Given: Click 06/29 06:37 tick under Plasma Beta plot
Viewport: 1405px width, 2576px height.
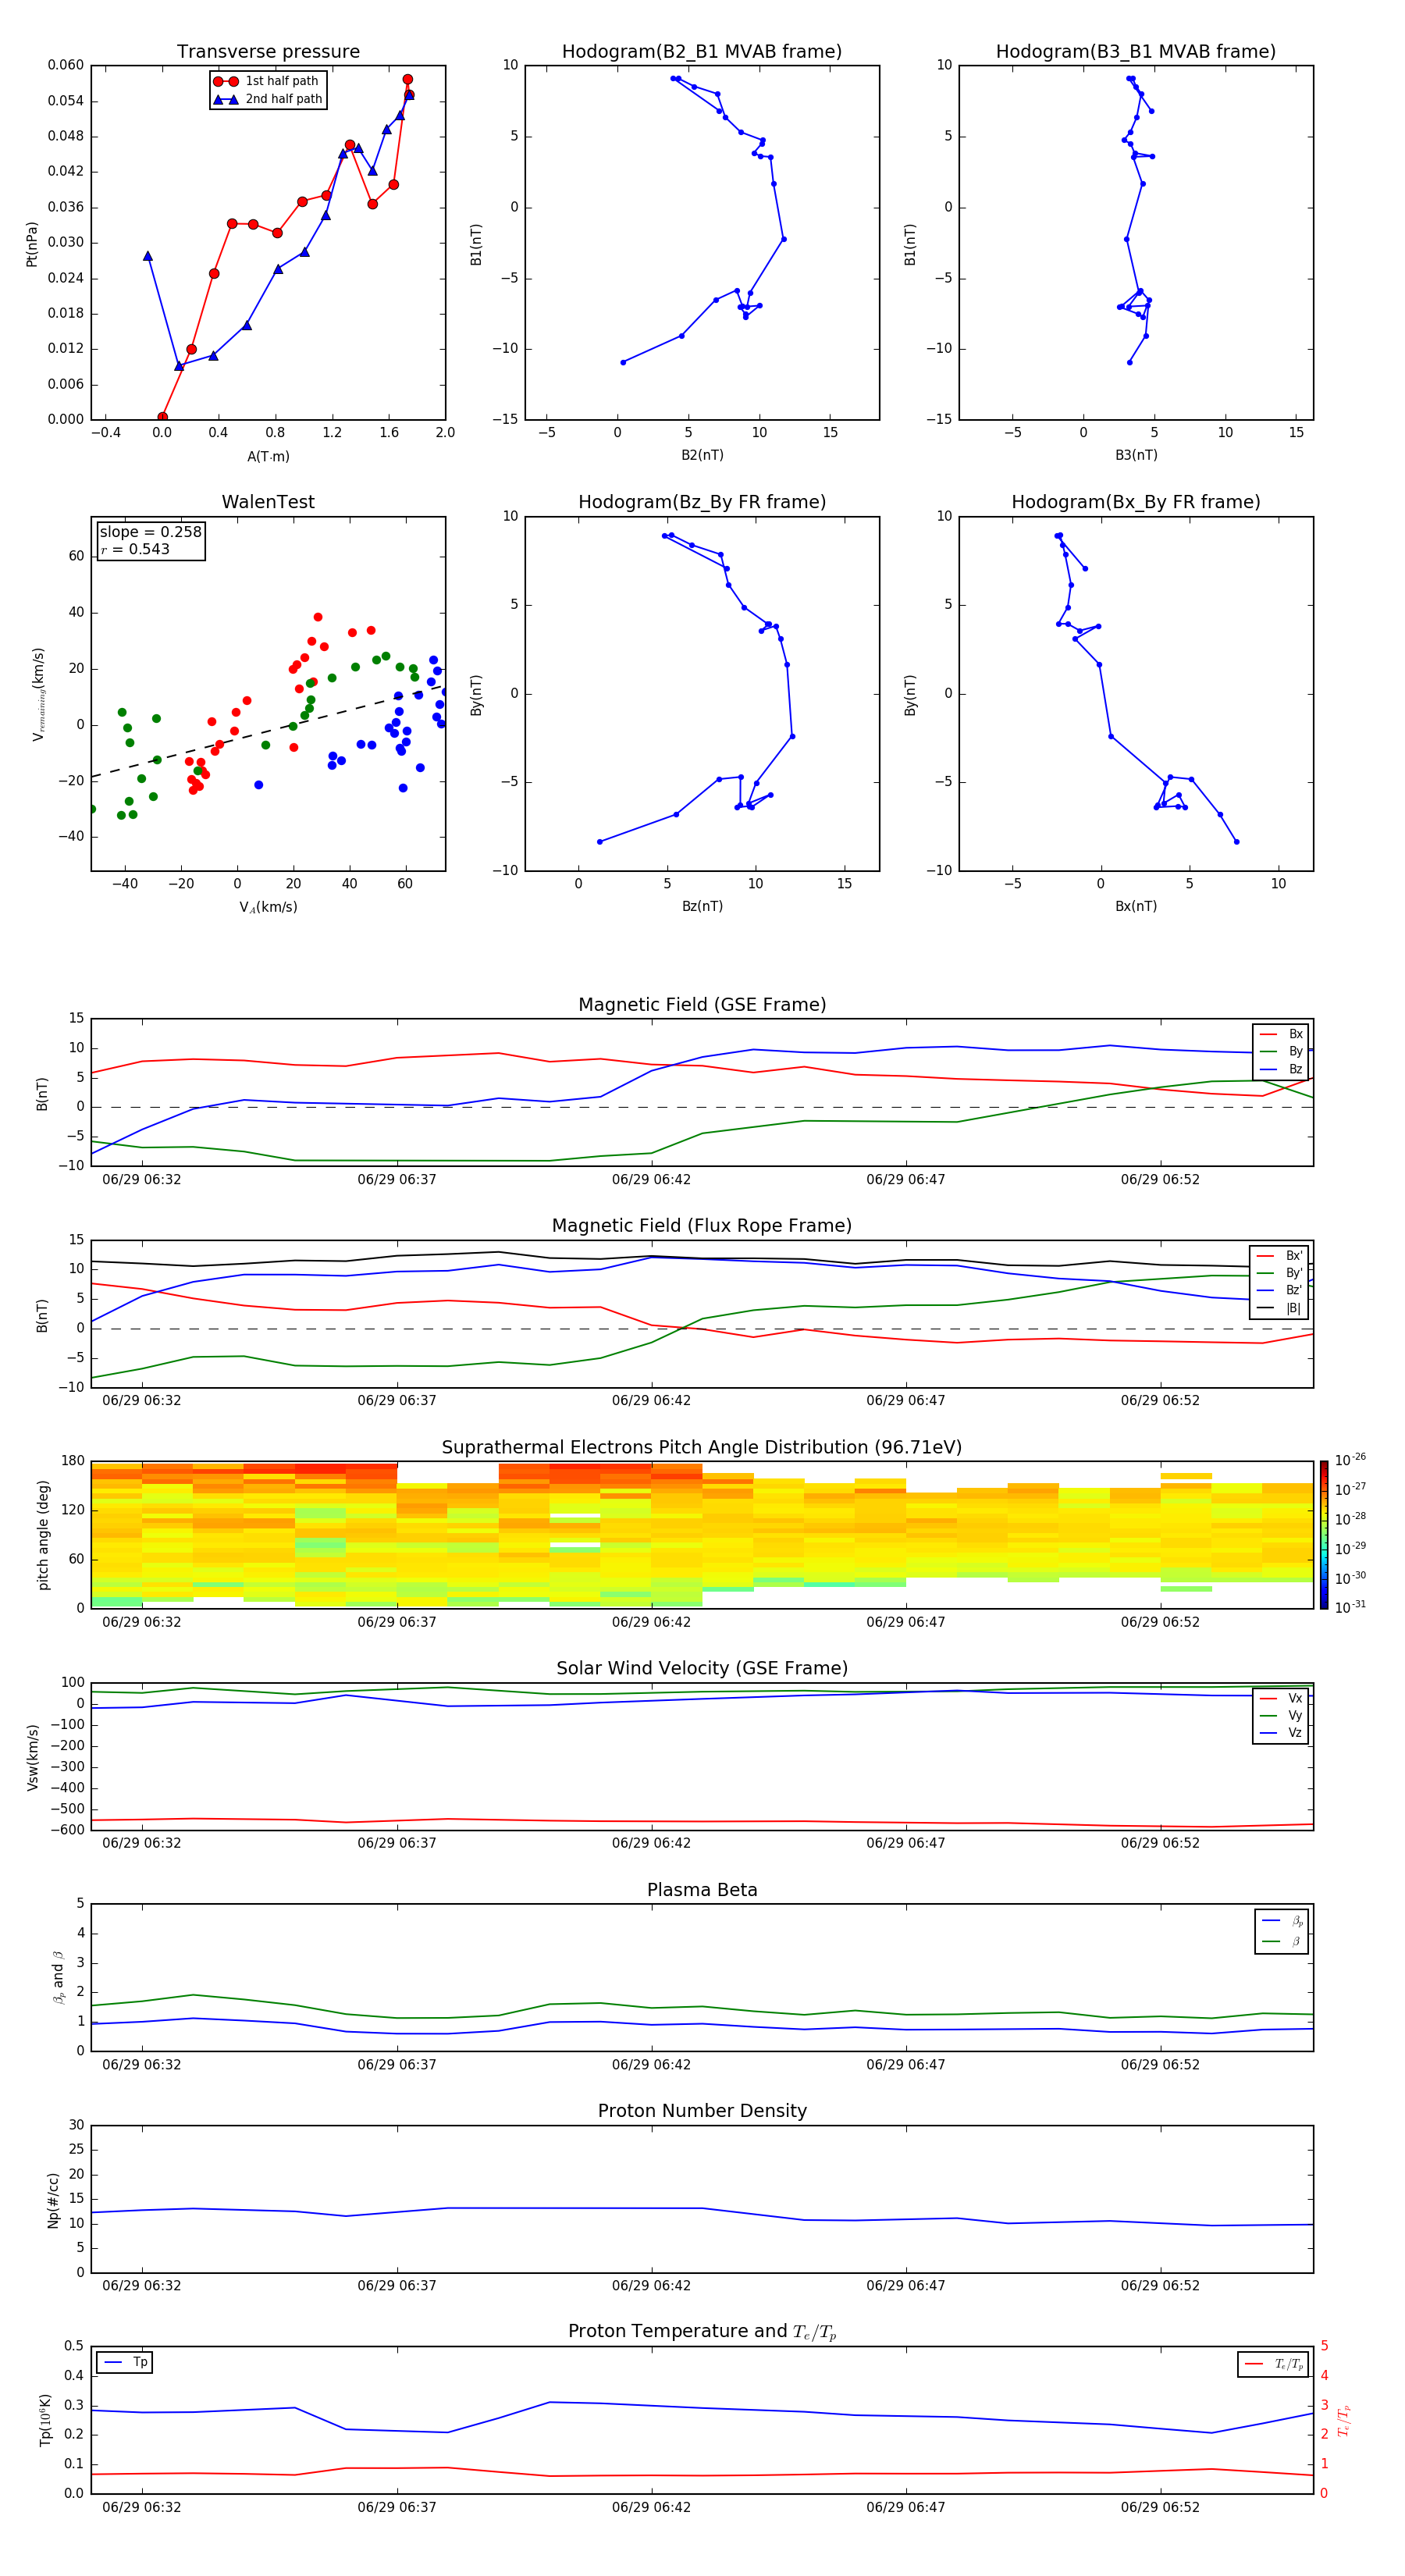Looking at the screenshot, I should point(397,2065).
